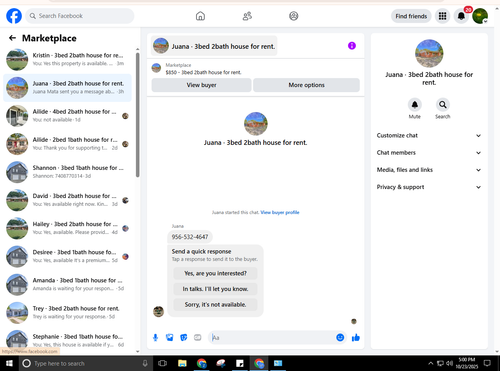Click Windows 'Type here to search' box
The image size is (500, 371).
tap(86, 363)
